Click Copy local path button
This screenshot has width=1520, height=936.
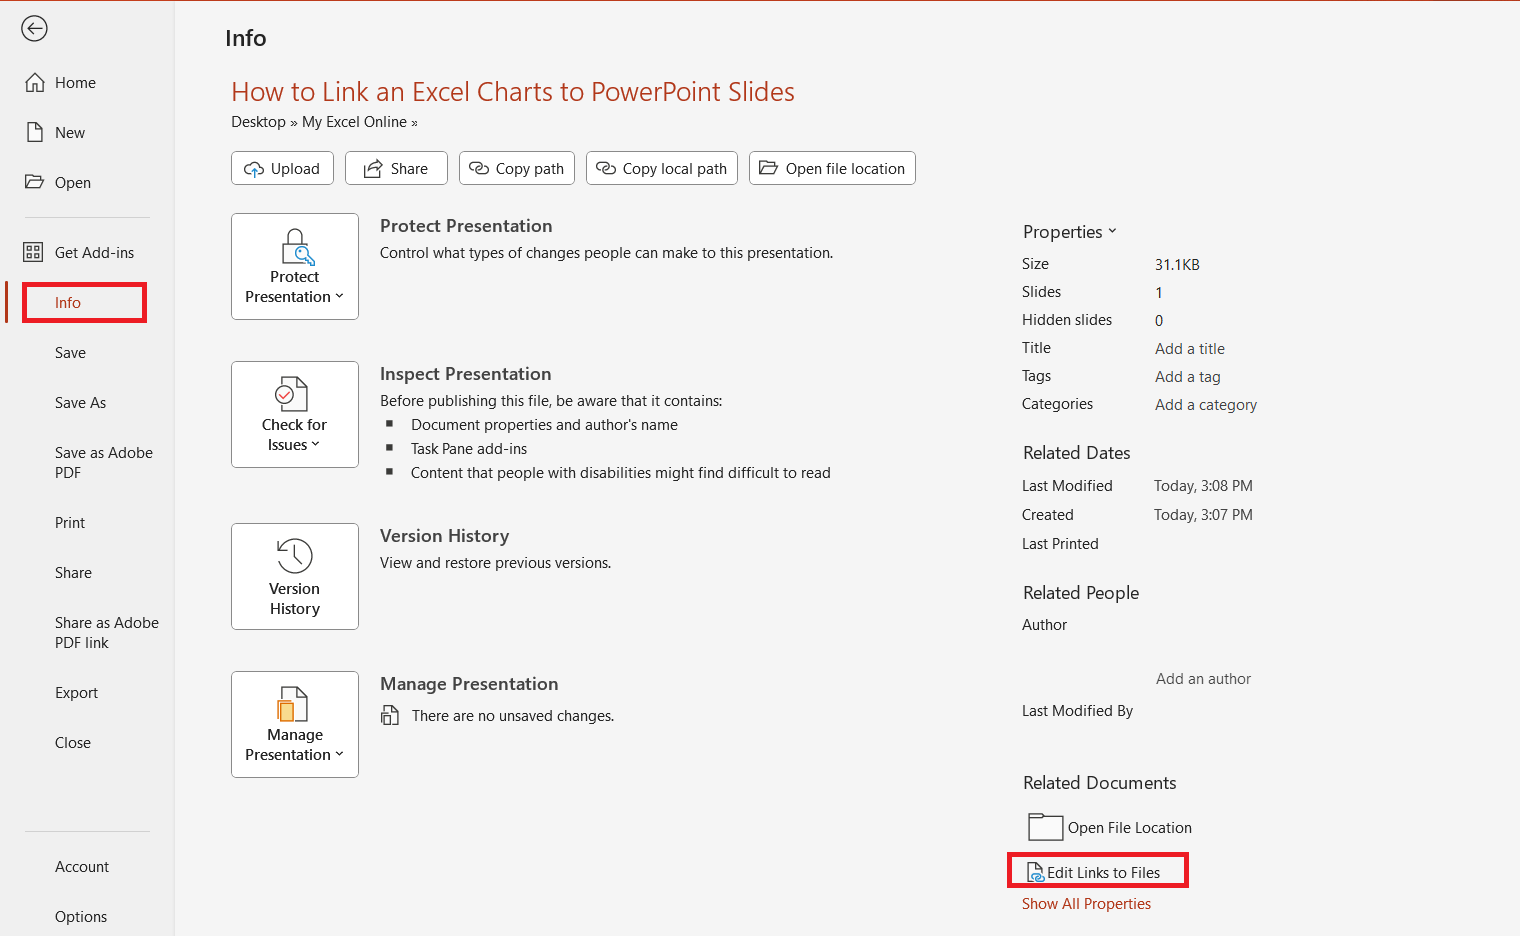pyautogui.click(x=662, y=168)
